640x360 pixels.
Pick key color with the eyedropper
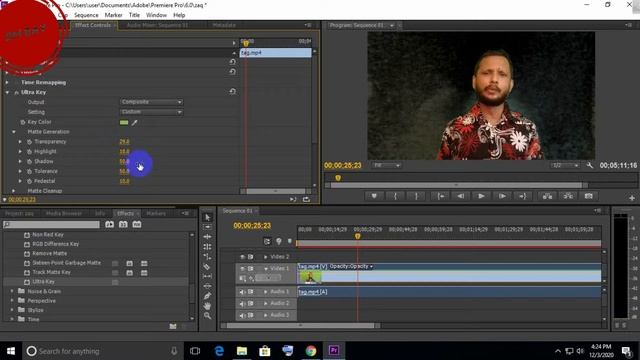click(134, 122)
